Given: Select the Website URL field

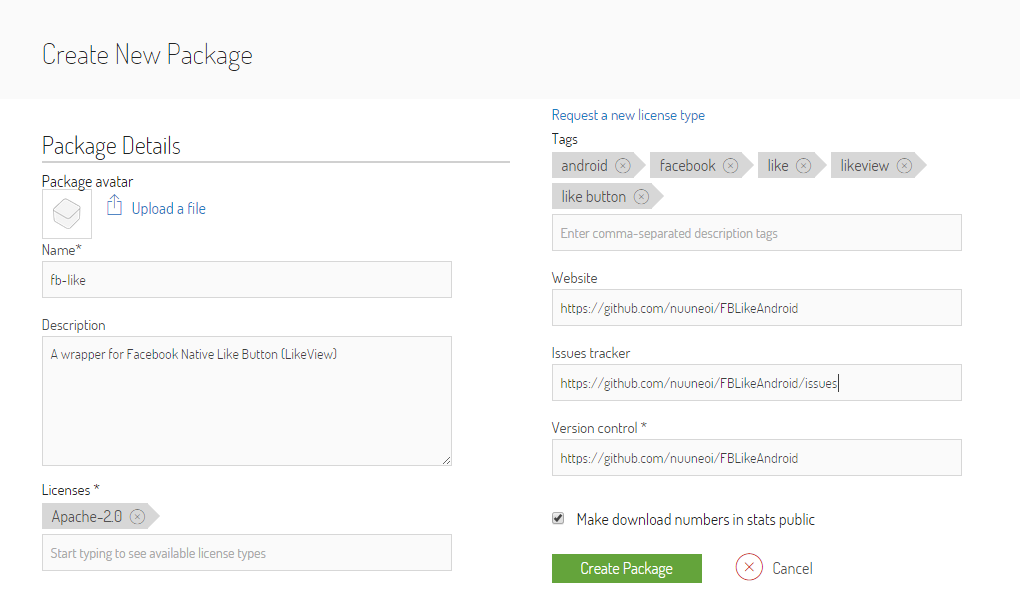Looking at the screenshot, I should click(x=756, y=308).
